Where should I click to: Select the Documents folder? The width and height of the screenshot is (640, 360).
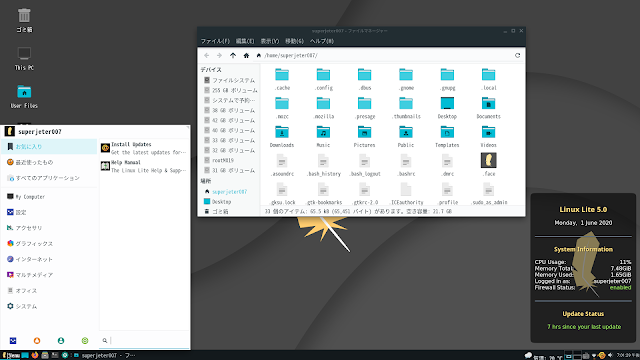[x=489, y=108]
